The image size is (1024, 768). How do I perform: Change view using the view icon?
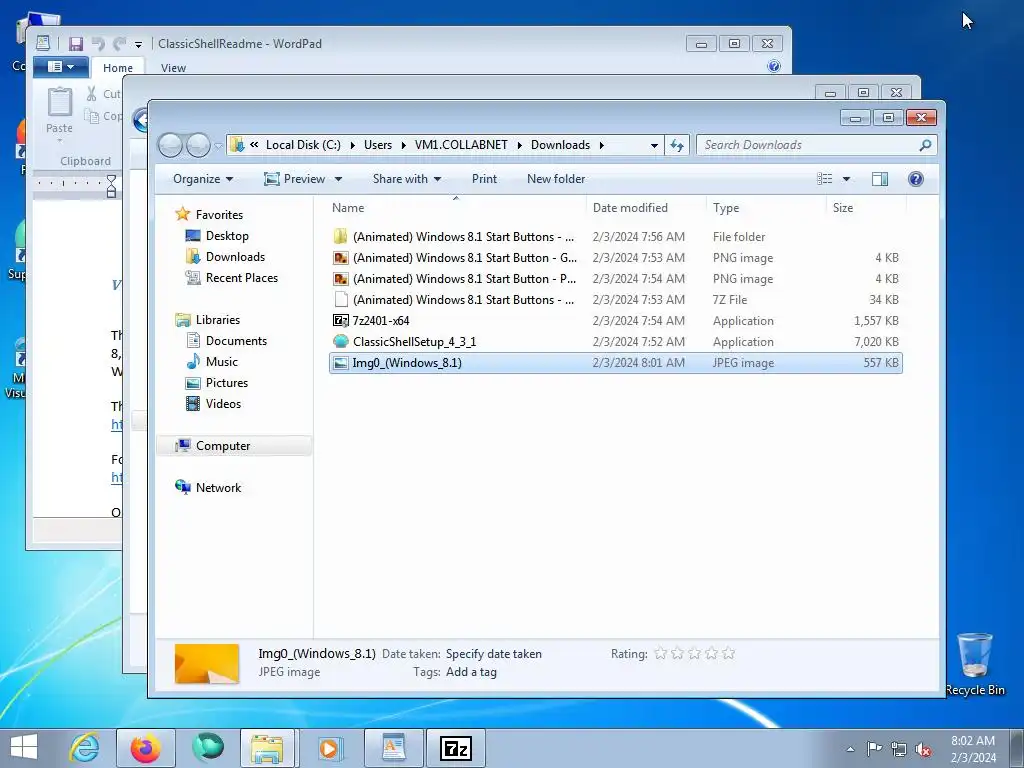click(825, 179)
